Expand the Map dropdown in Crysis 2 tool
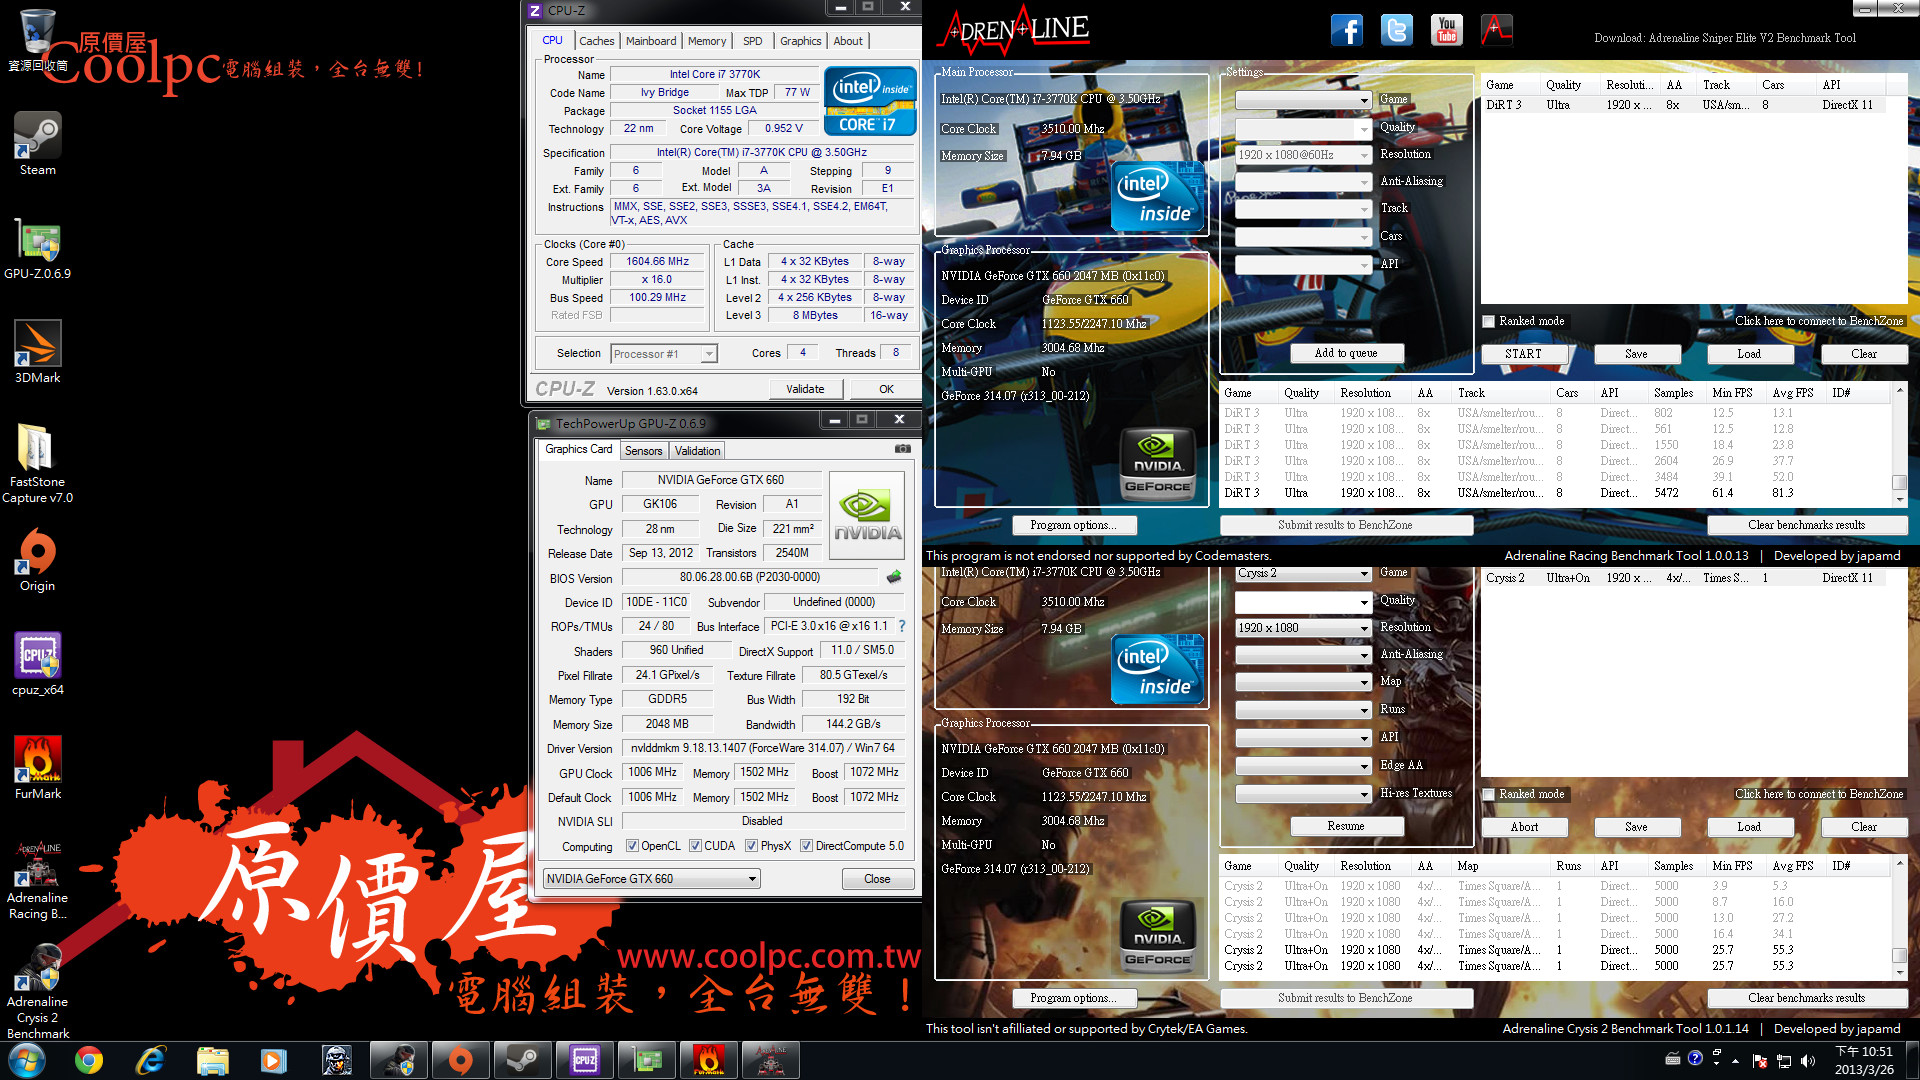Image resolution: width=1920 pixels, height=1080 pixels. point(1303,682)
